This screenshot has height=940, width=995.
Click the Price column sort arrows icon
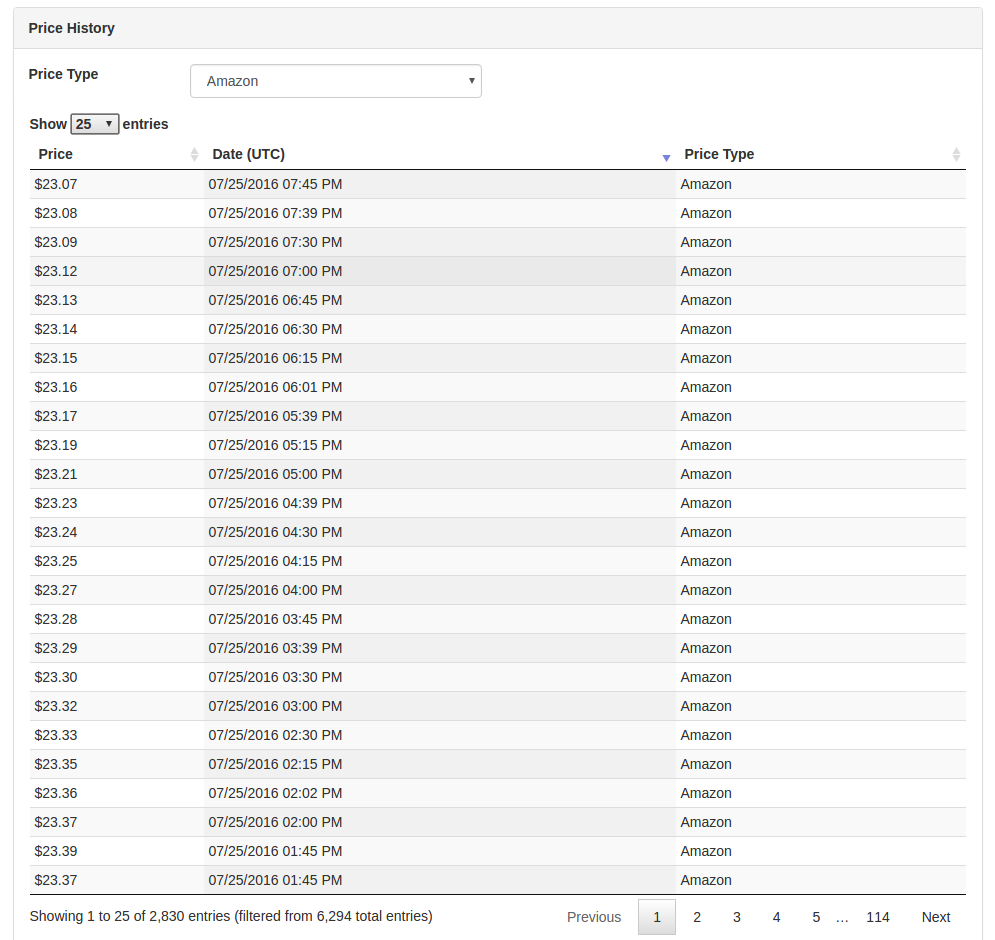(194, 155)
